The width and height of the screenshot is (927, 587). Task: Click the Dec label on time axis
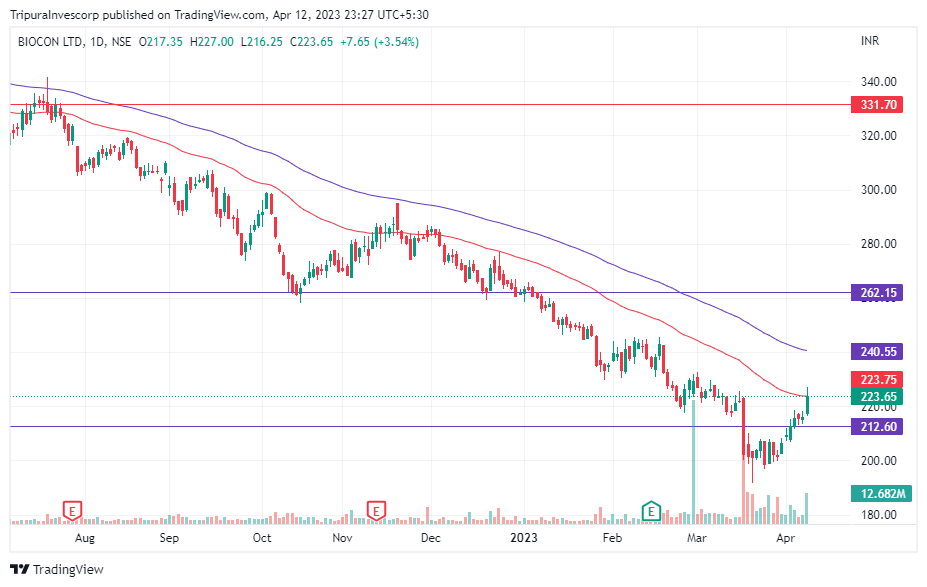(x=430, y=538)
